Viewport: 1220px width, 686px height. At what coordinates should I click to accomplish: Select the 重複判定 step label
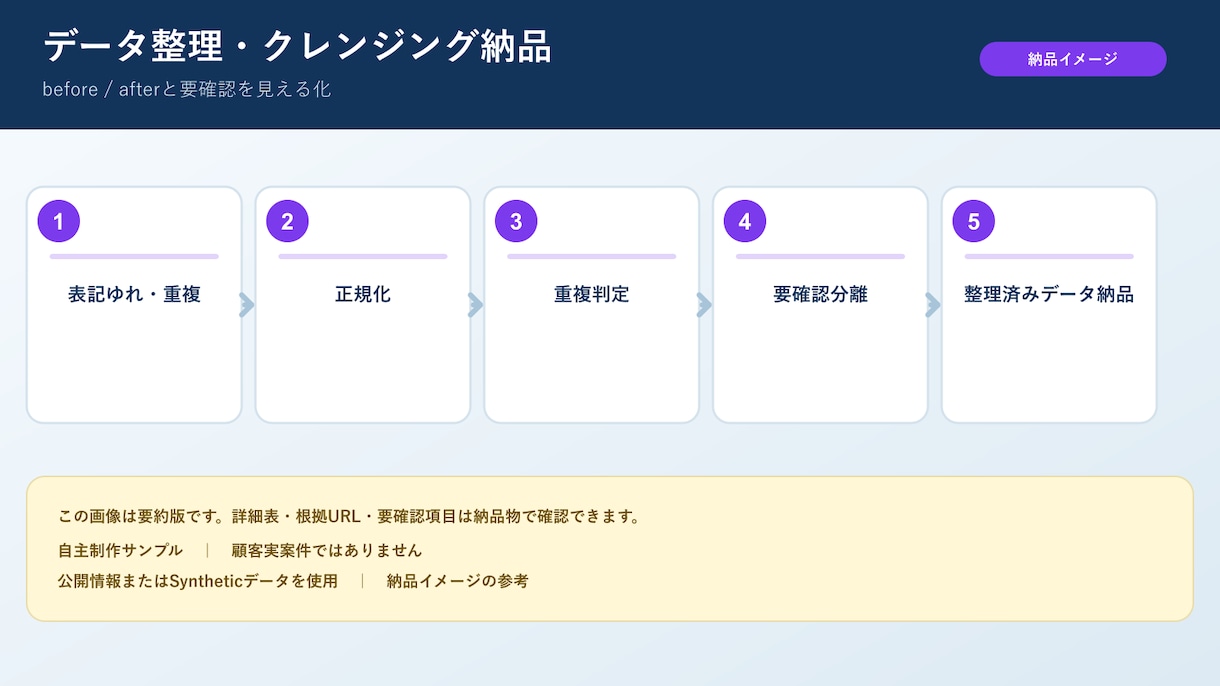click(x=592, y=294)
